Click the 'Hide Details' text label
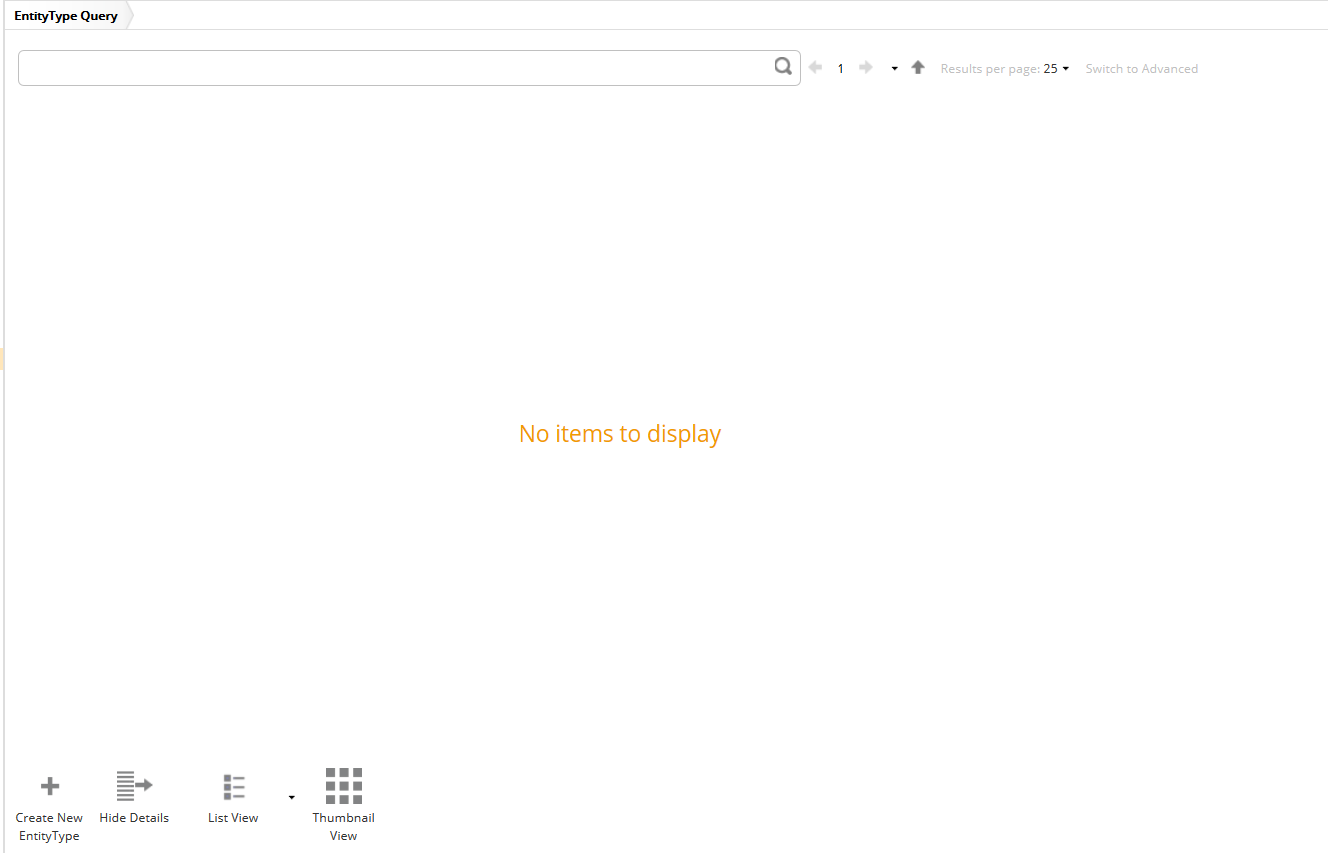The height and width of the screenshot is (853, 1328). pos(134,818)
